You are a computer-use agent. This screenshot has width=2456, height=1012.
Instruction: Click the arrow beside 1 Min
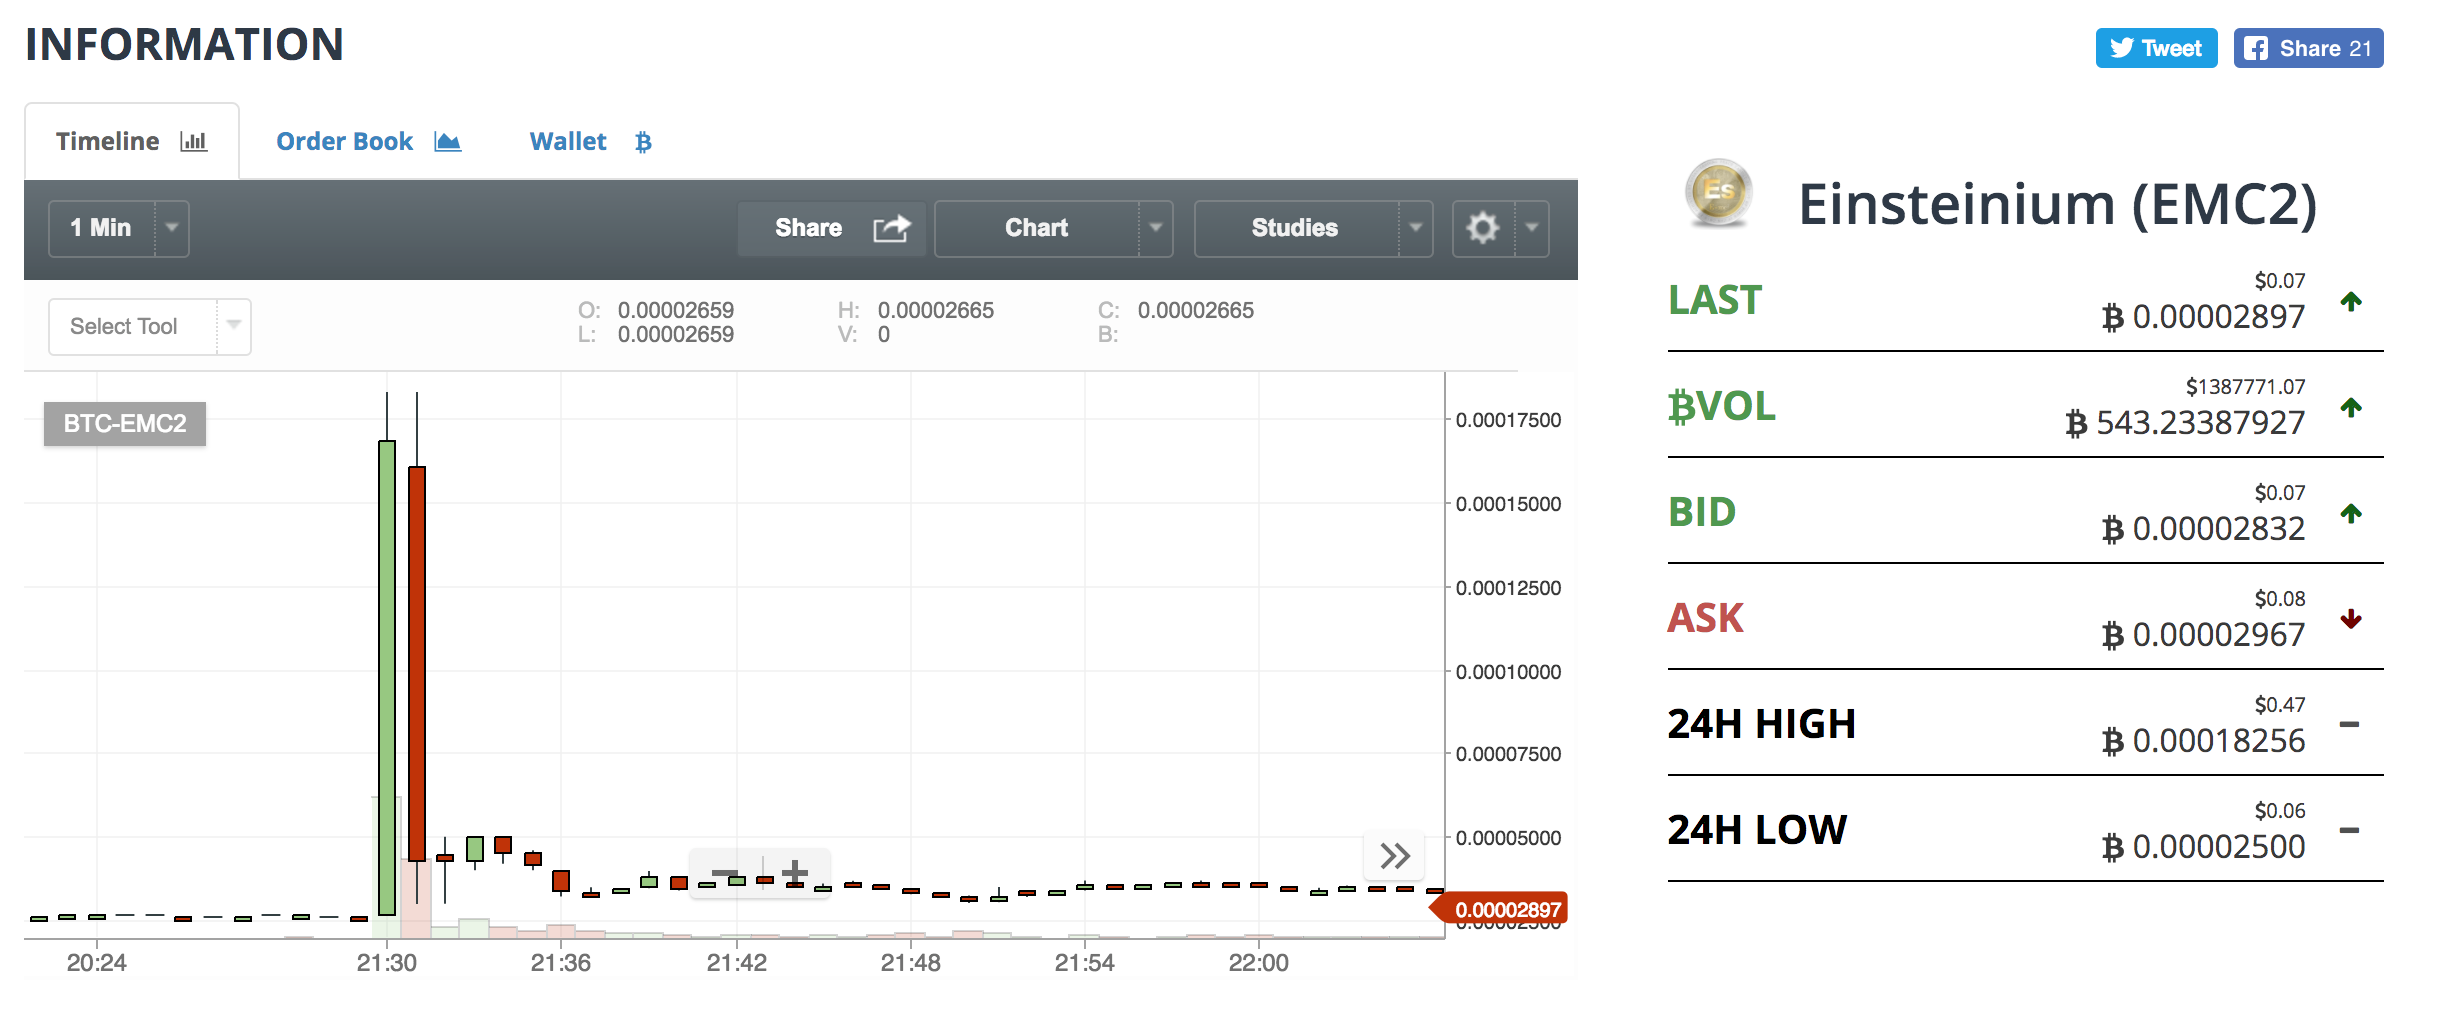pos(172,228)
